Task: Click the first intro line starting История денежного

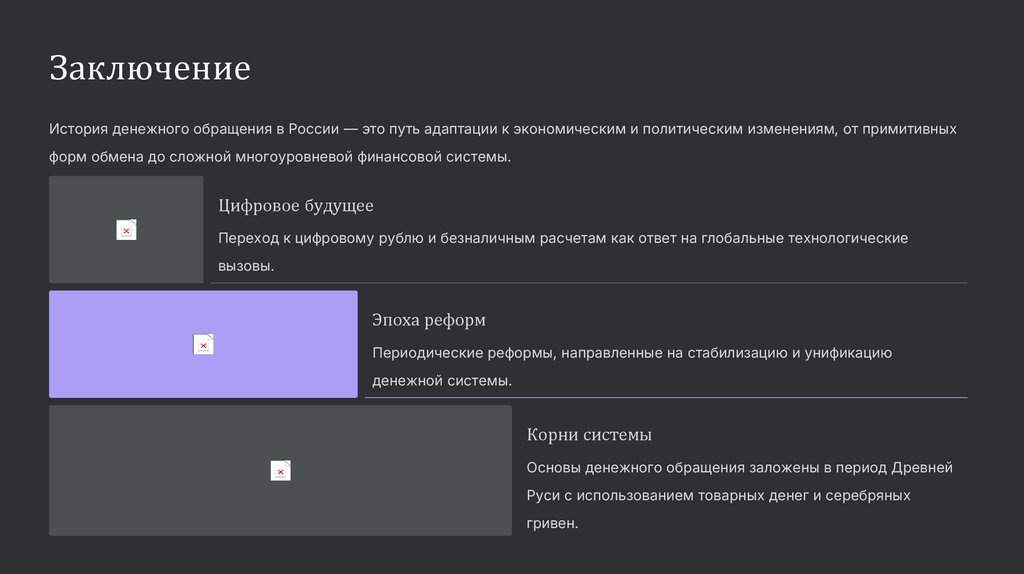Action: 502,129
